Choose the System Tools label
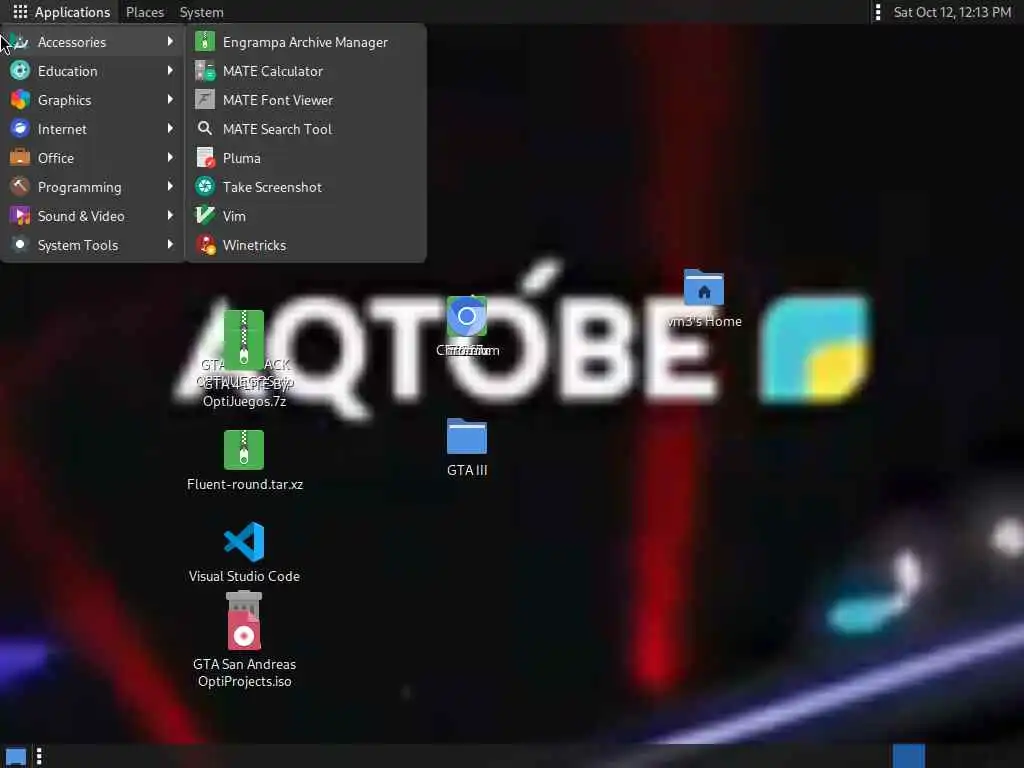 78,245
